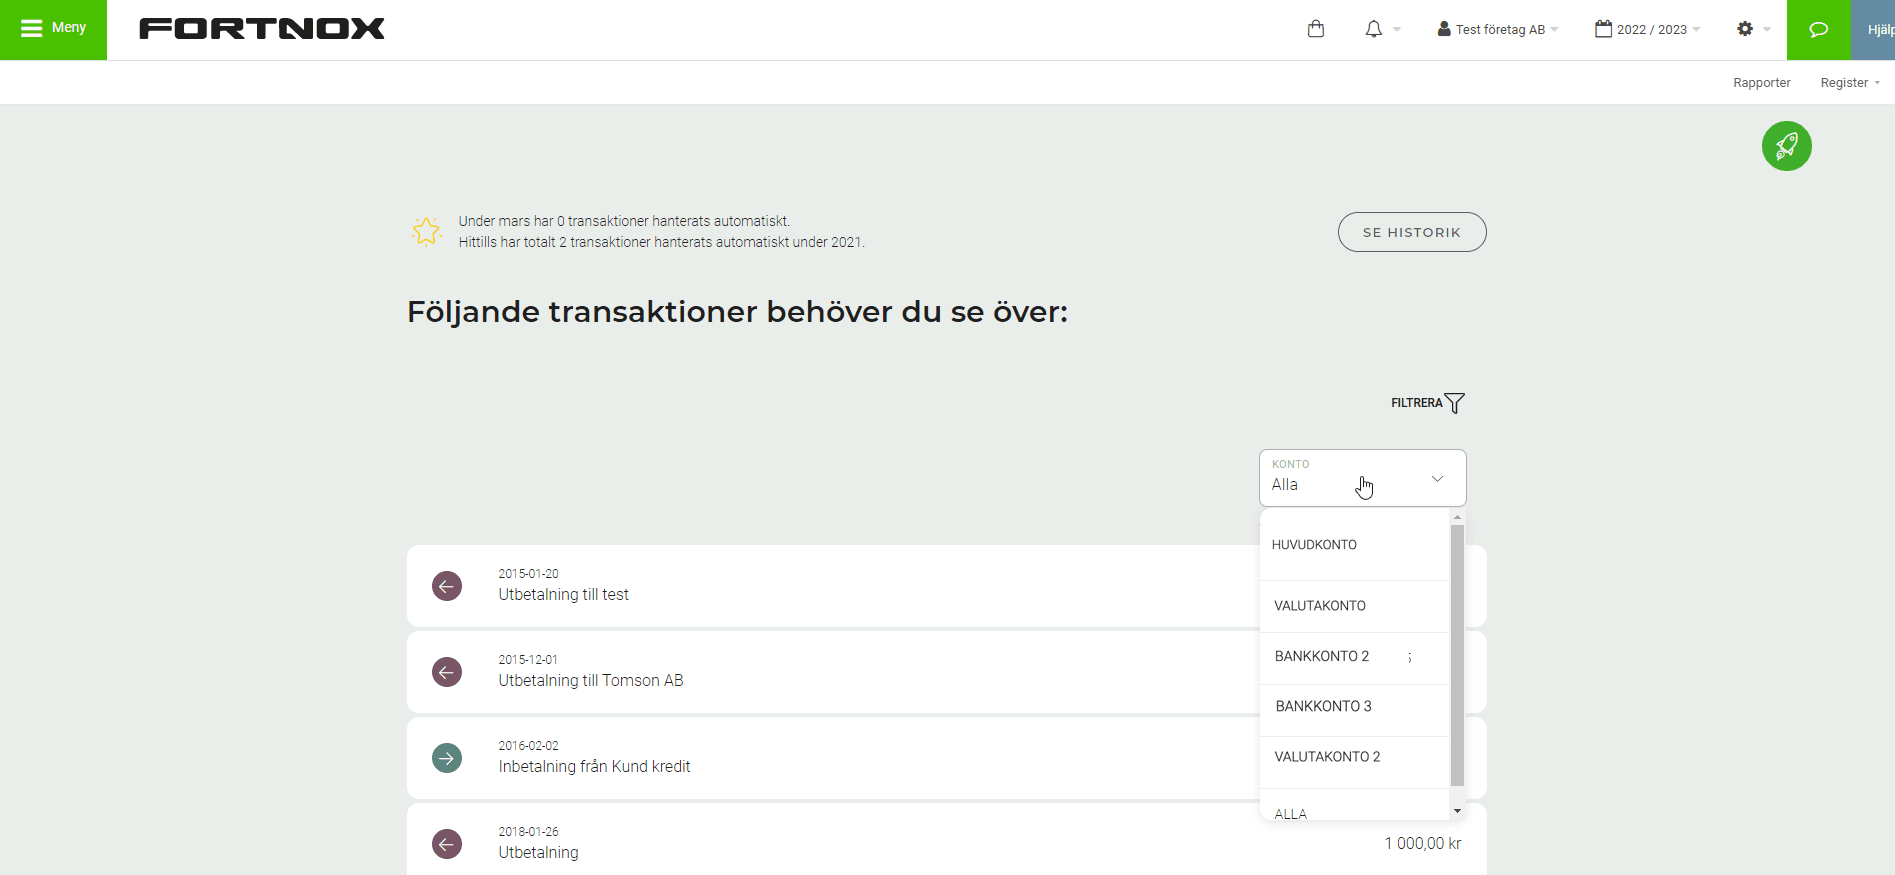The image size is (1895, 875).
Task: Click the date 2018-01-26
Action: [528, 832]
